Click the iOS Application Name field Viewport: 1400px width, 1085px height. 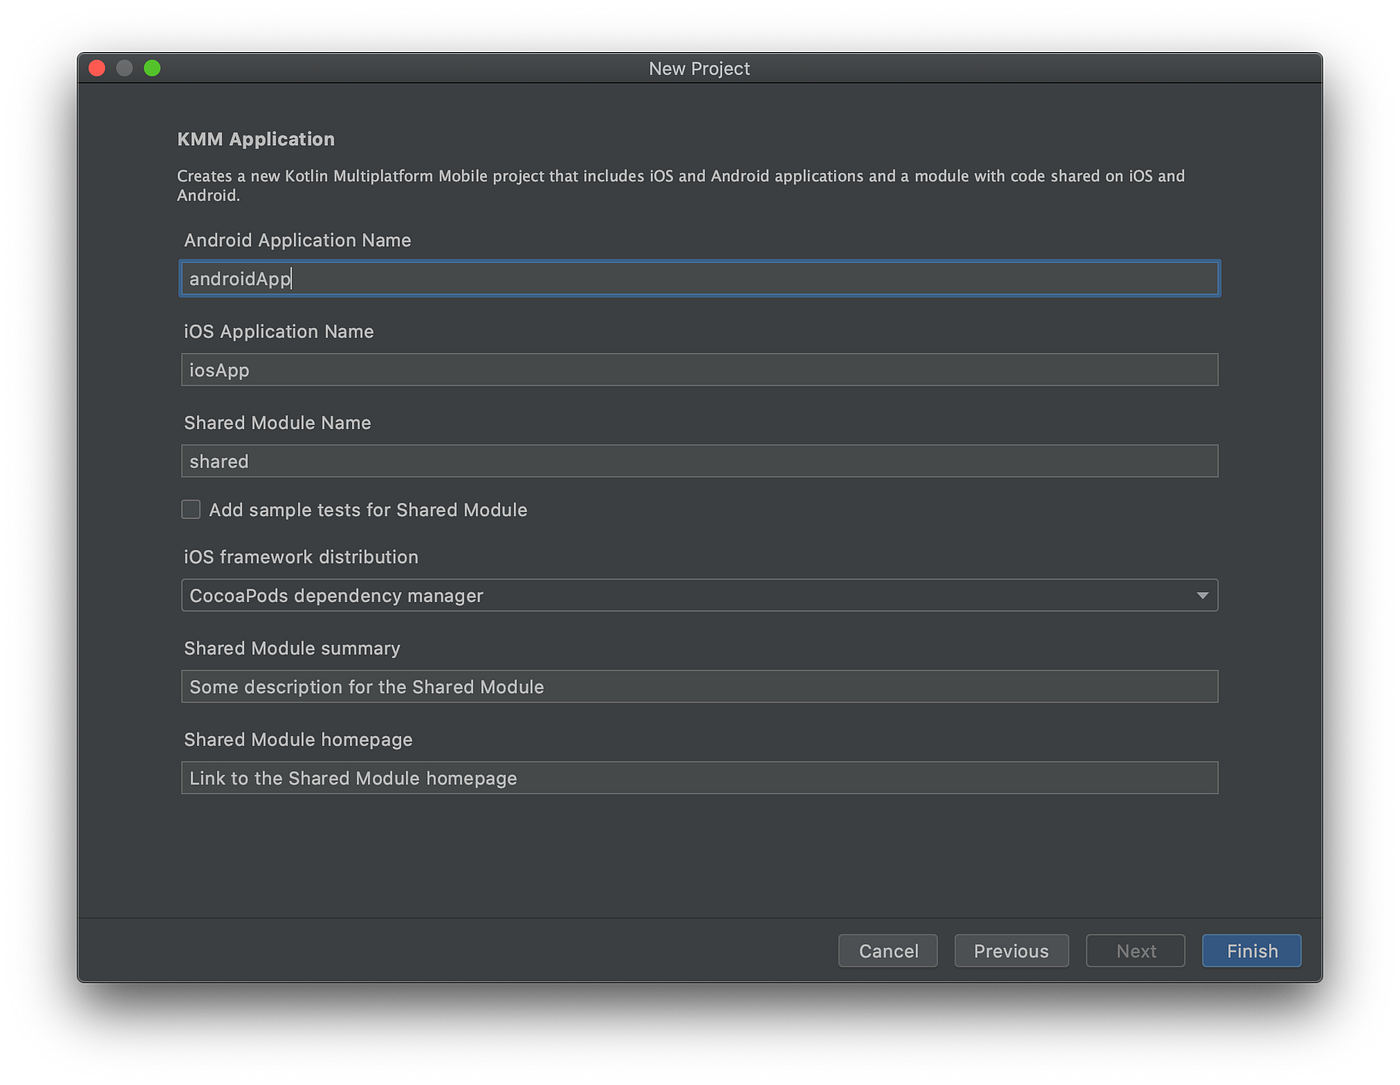[x=699, y=369]
